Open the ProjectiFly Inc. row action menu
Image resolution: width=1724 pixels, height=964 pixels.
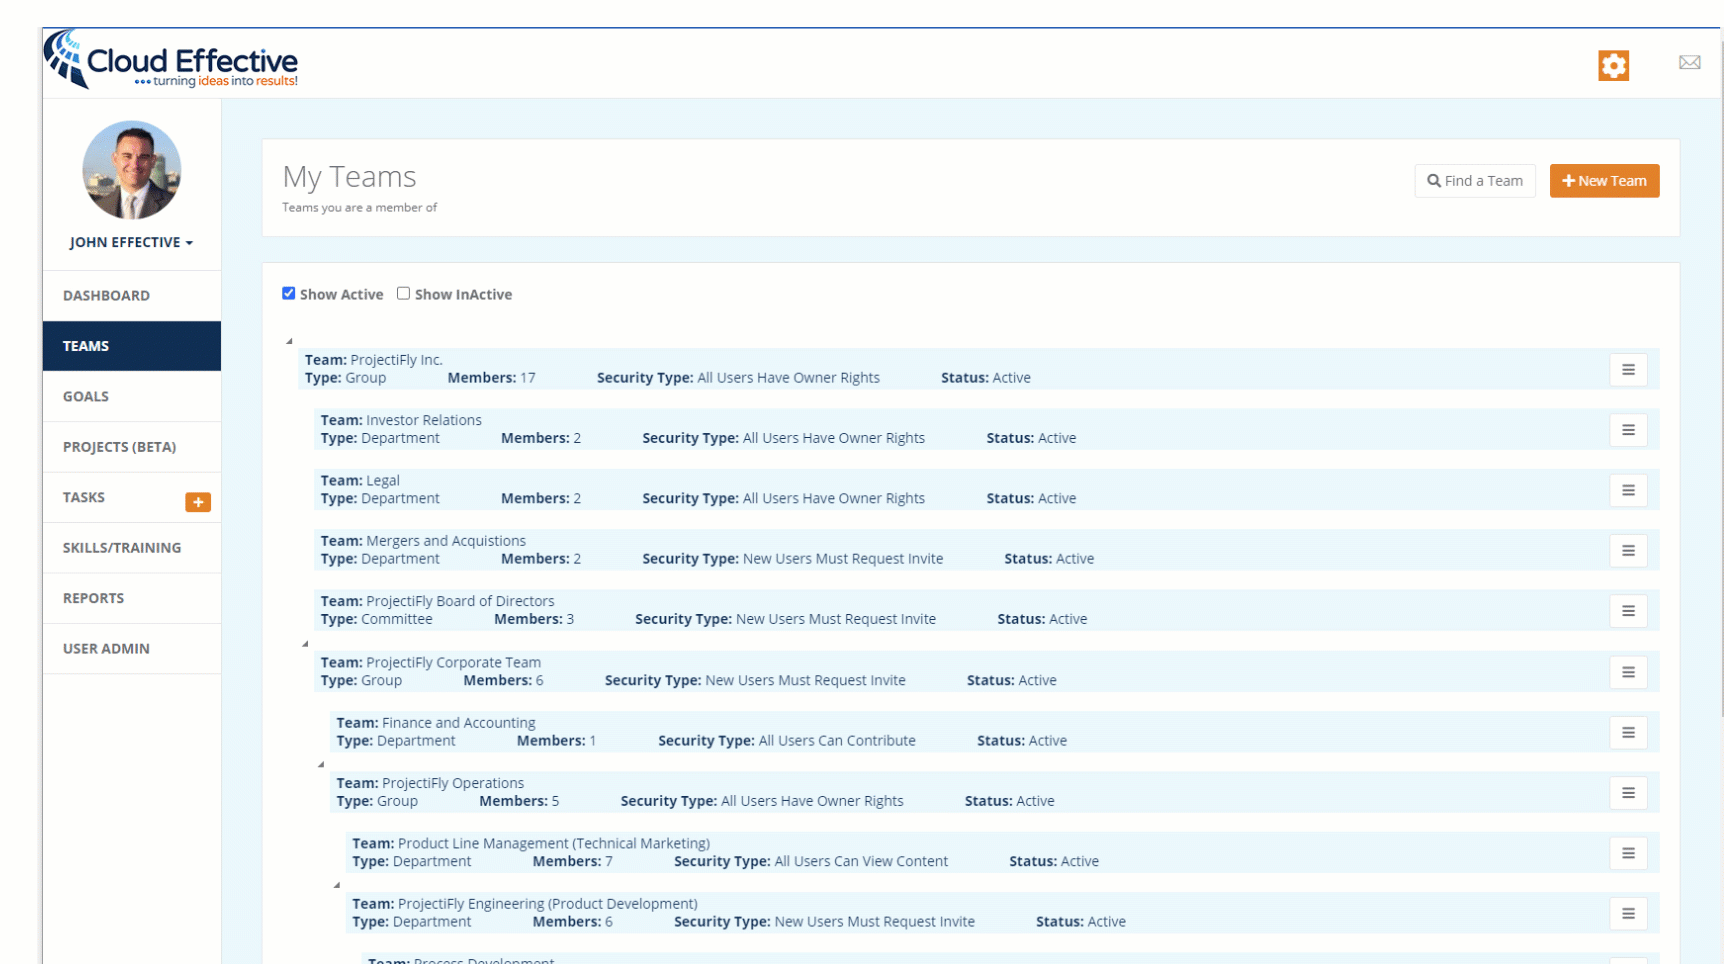click(1628, 369)
